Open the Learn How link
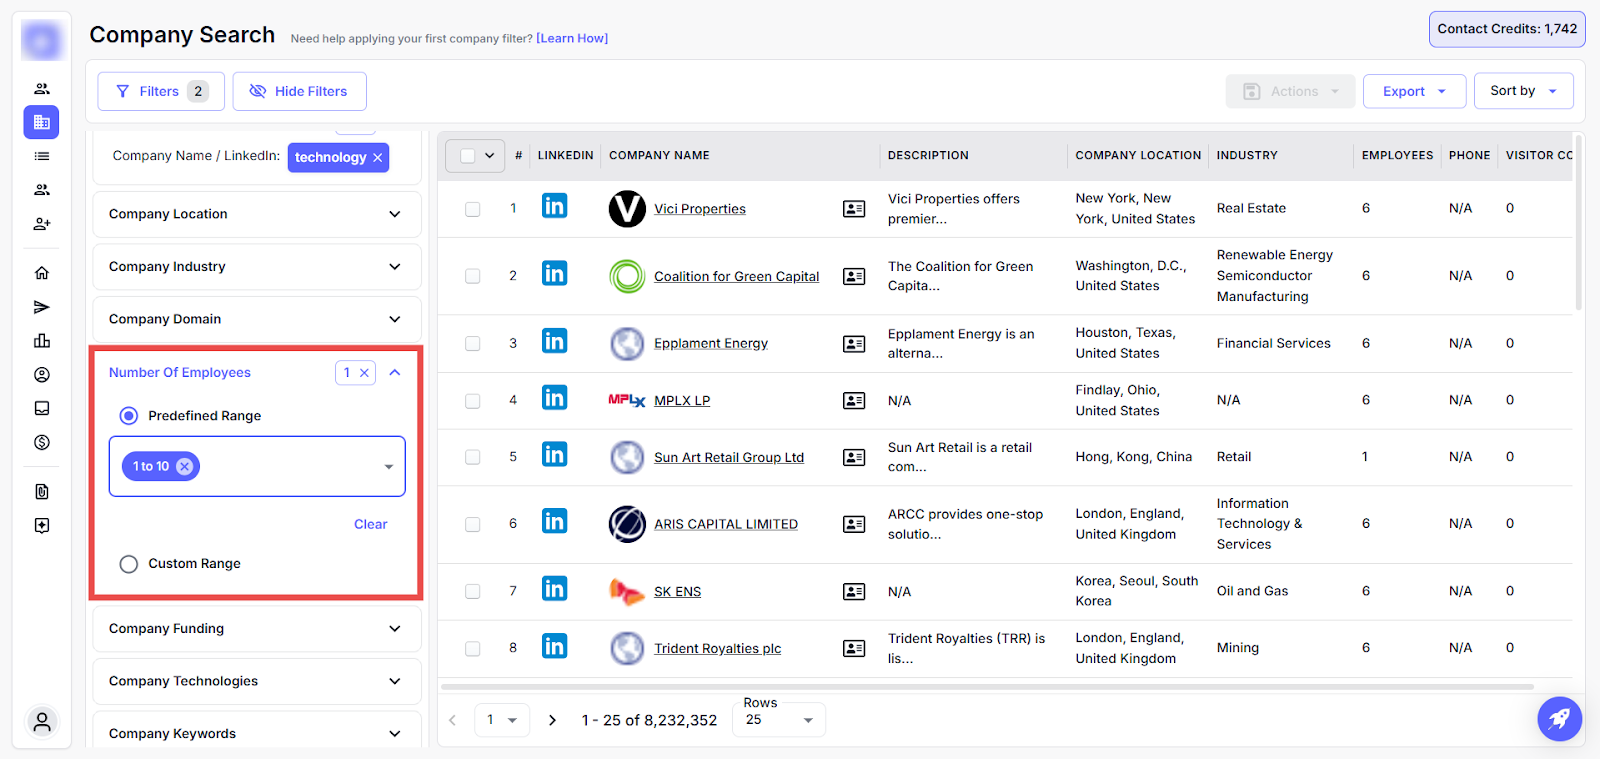The image size is (1600, 759). [x=572, y=39]
